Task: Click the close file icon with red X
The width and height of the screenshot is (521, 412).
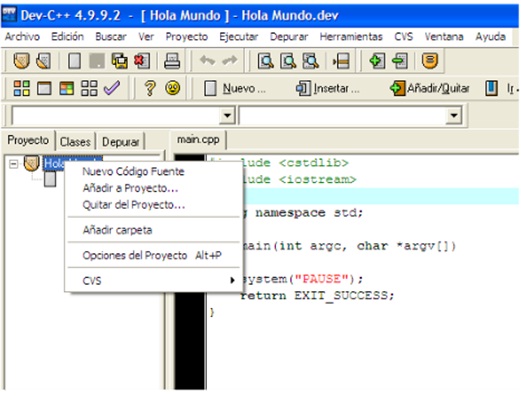Action: pos(142,61)
